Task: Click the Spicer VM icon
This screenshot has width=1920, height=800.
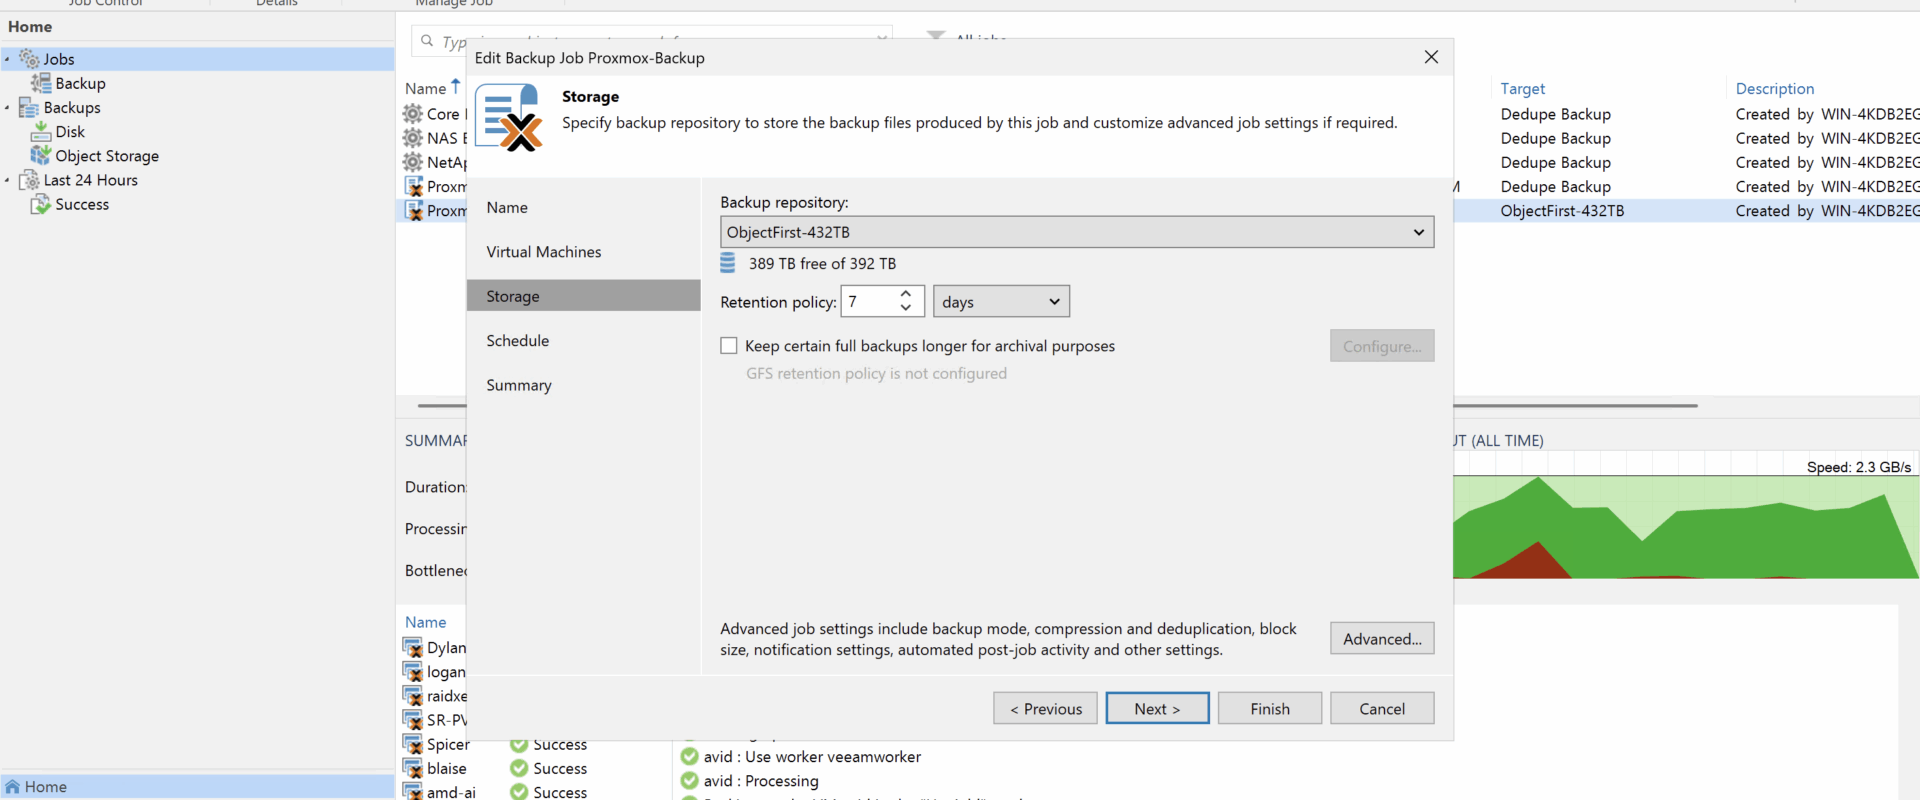Action: pyautogui.click(x=413, y=744)
